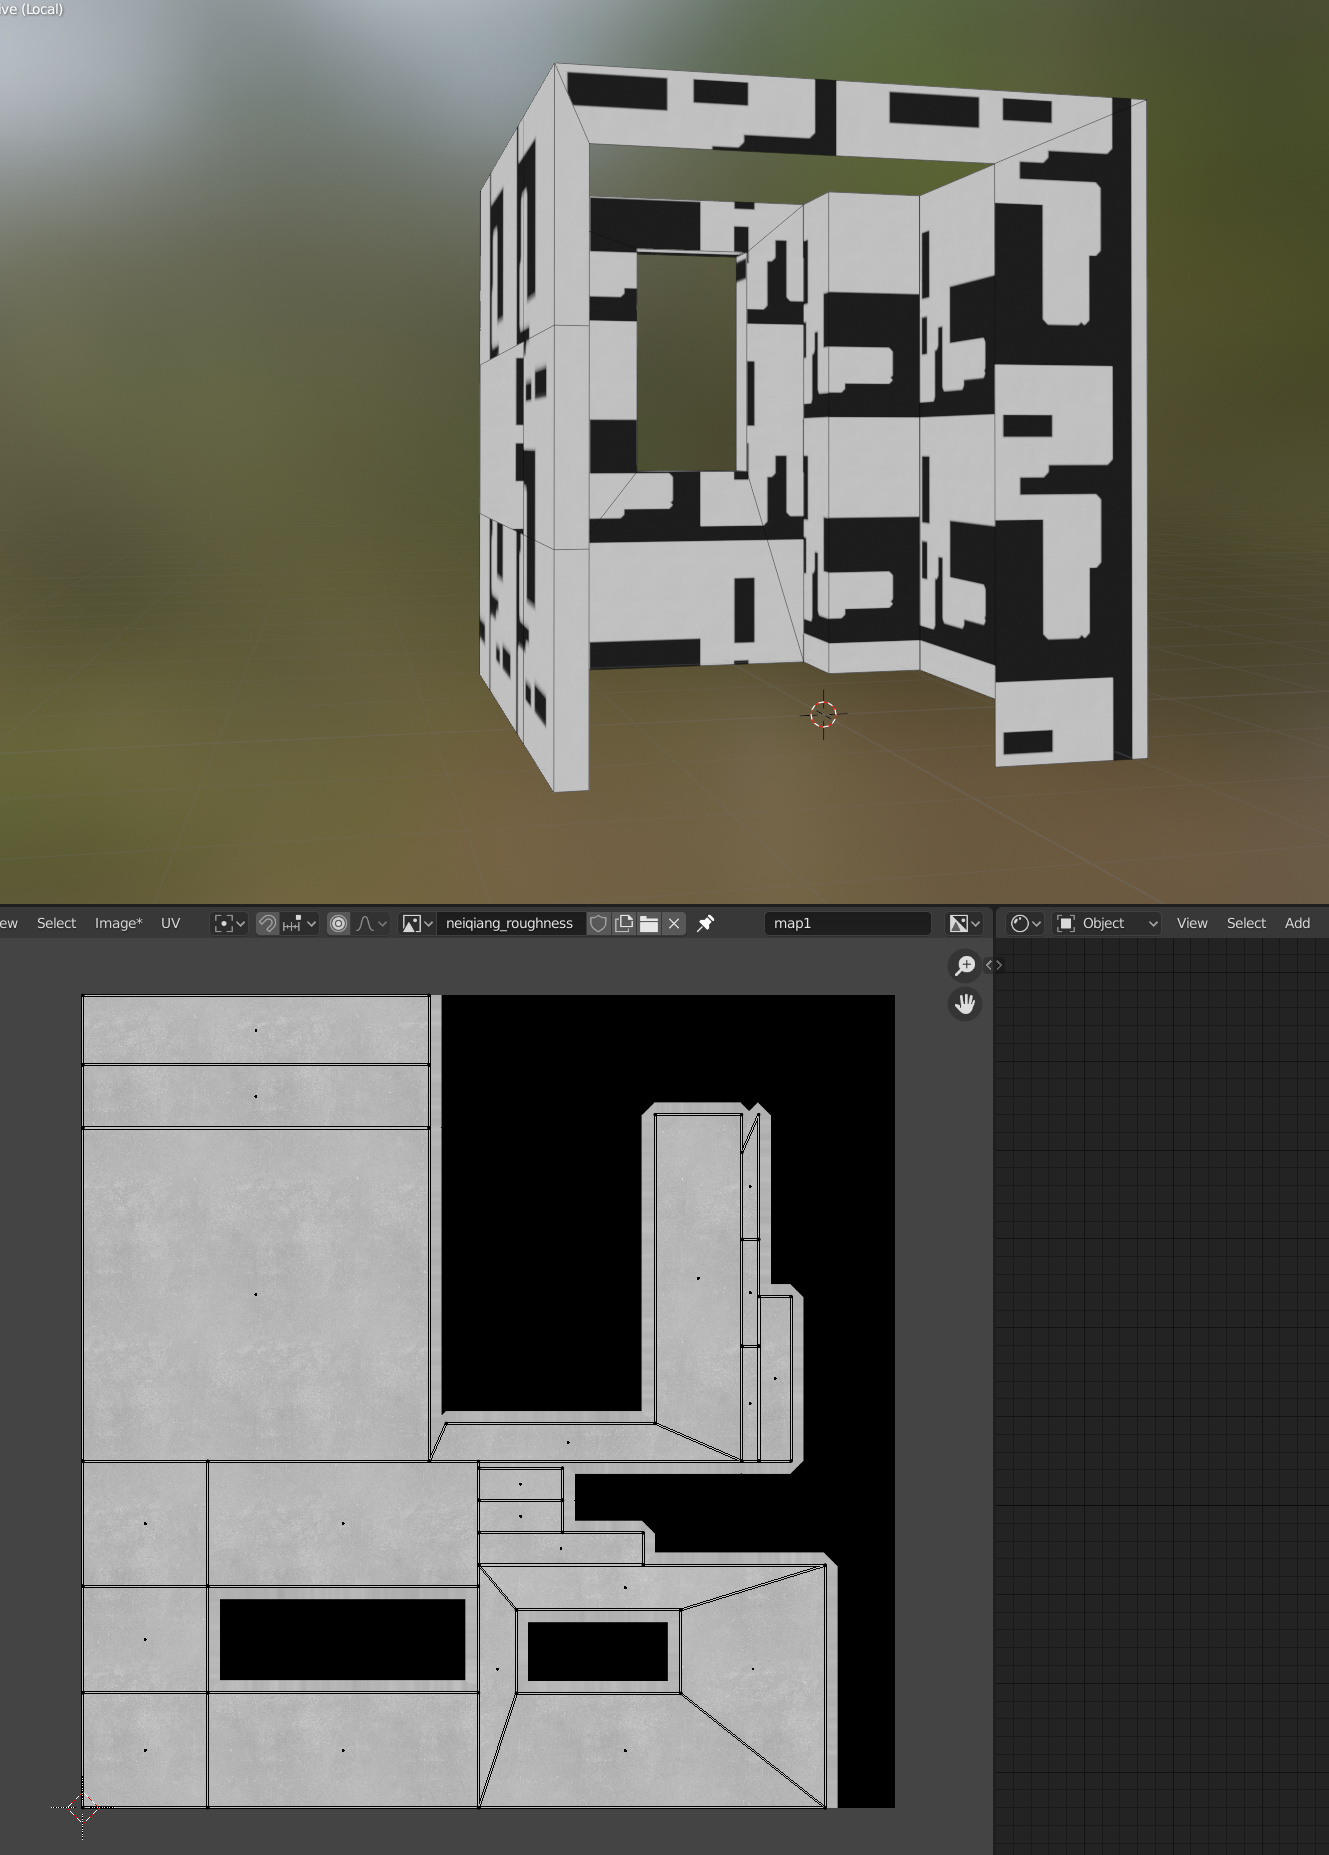This screenshot has height=1855, width=1329.
Task: Open the Object shader type dropdown
Action: 1107,923
